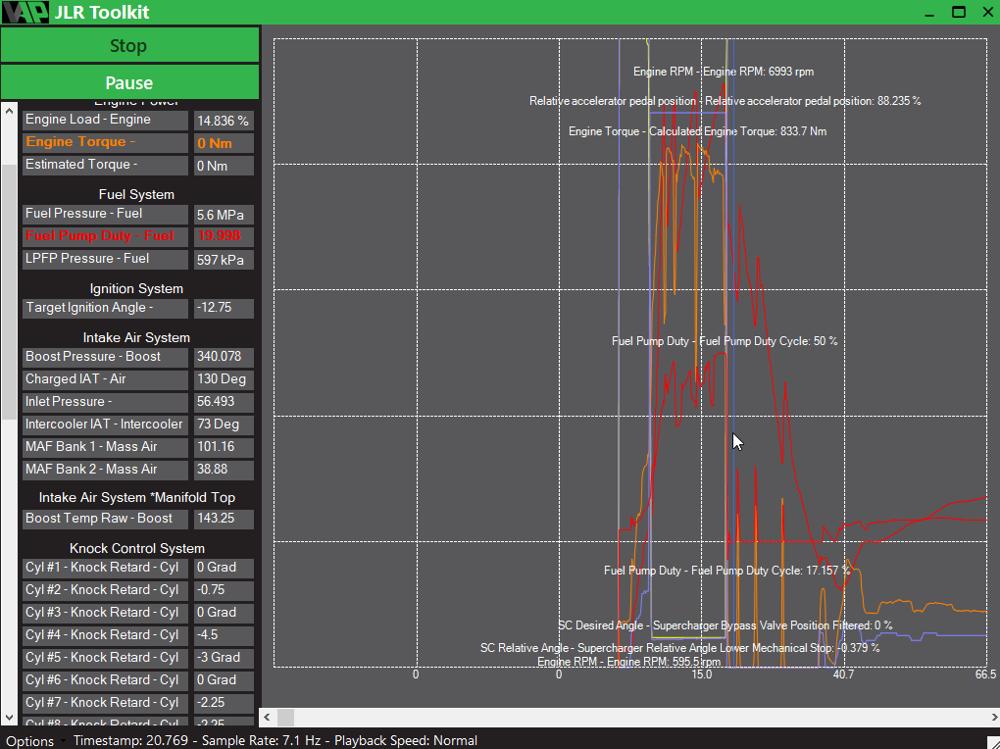Toggle highlighted Fuel Pump Duty parameter
1000x749 pixels.
[x=105, y=236]
